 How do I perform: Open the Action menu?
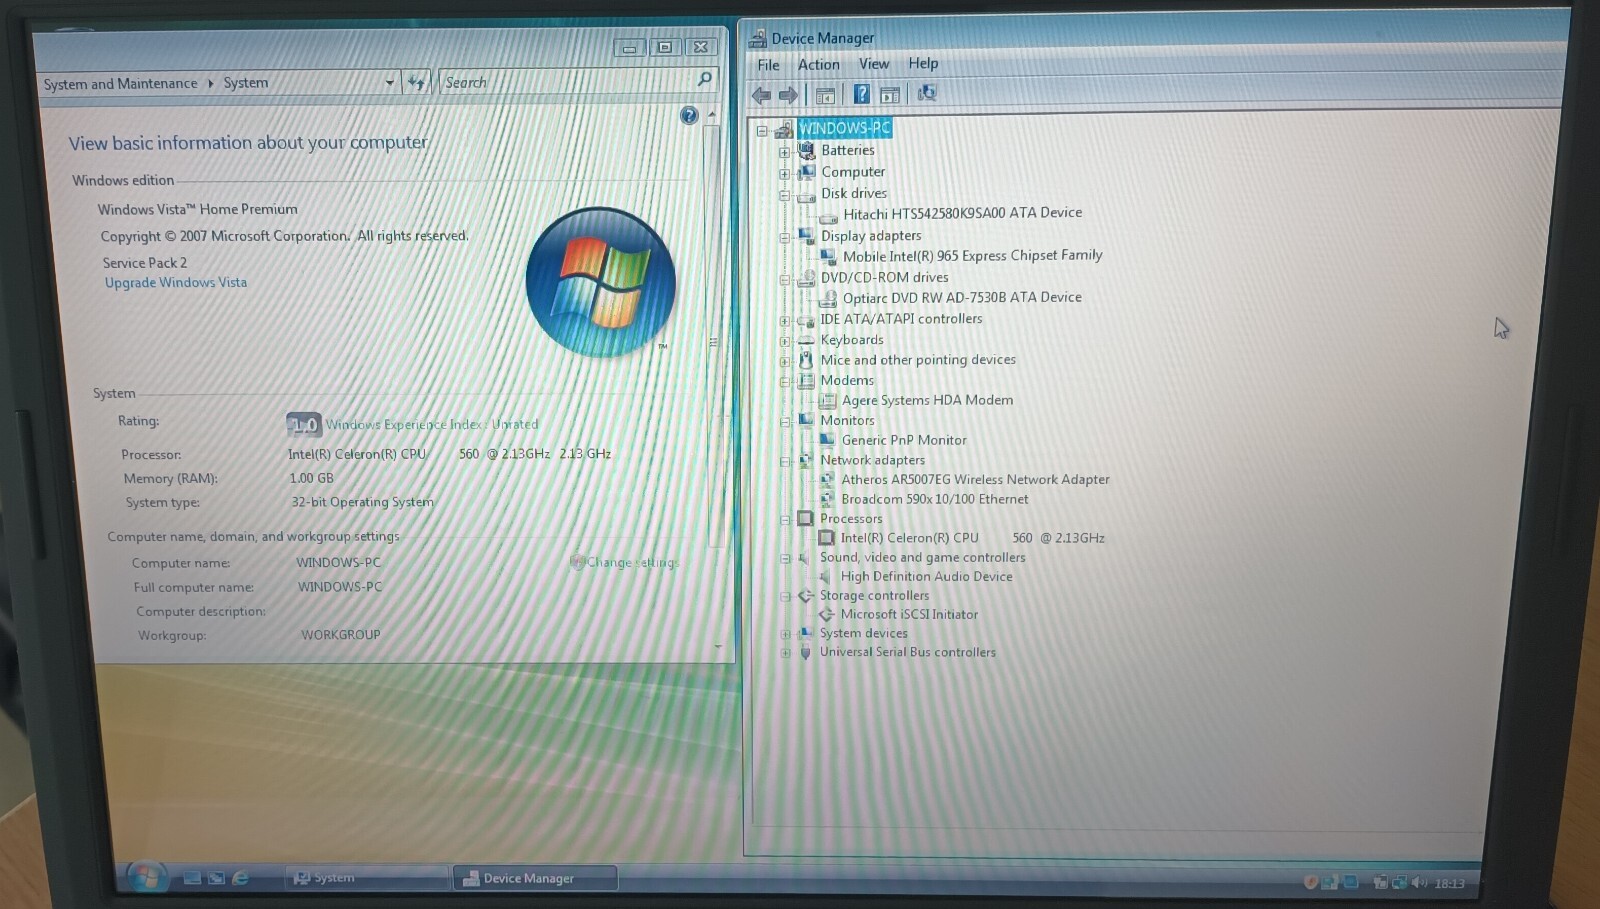pos(818,64)
